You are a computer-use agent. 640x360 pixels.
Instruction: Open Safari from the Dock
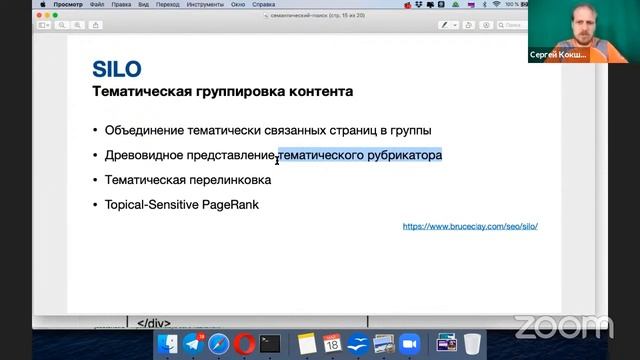219,344
